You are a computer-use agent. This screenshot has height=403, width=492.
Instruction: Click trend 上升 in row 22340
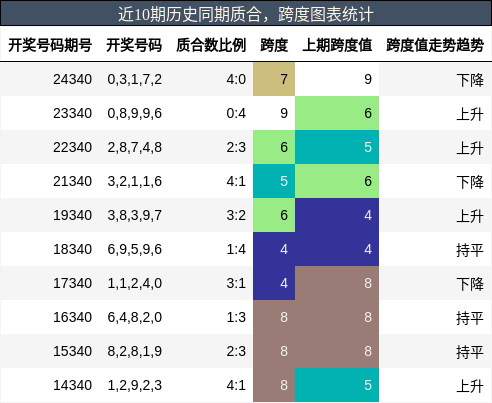pos(470,148)
